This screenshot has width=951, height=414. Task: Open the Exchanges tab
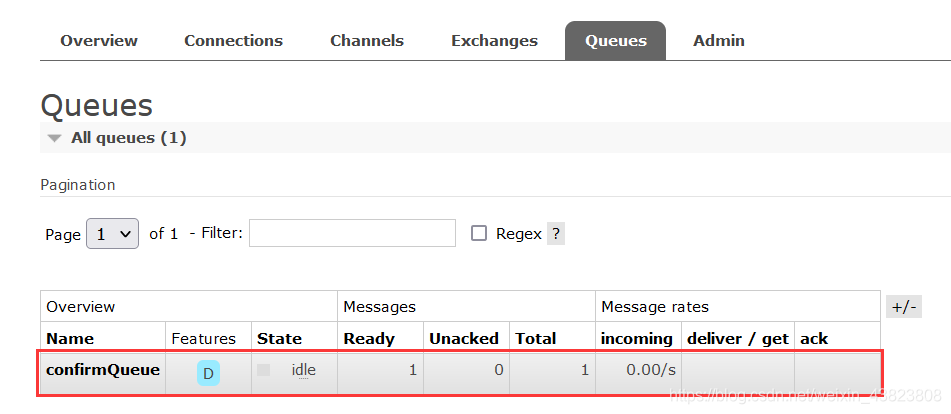pyautogui.click(x=494, y=41)
